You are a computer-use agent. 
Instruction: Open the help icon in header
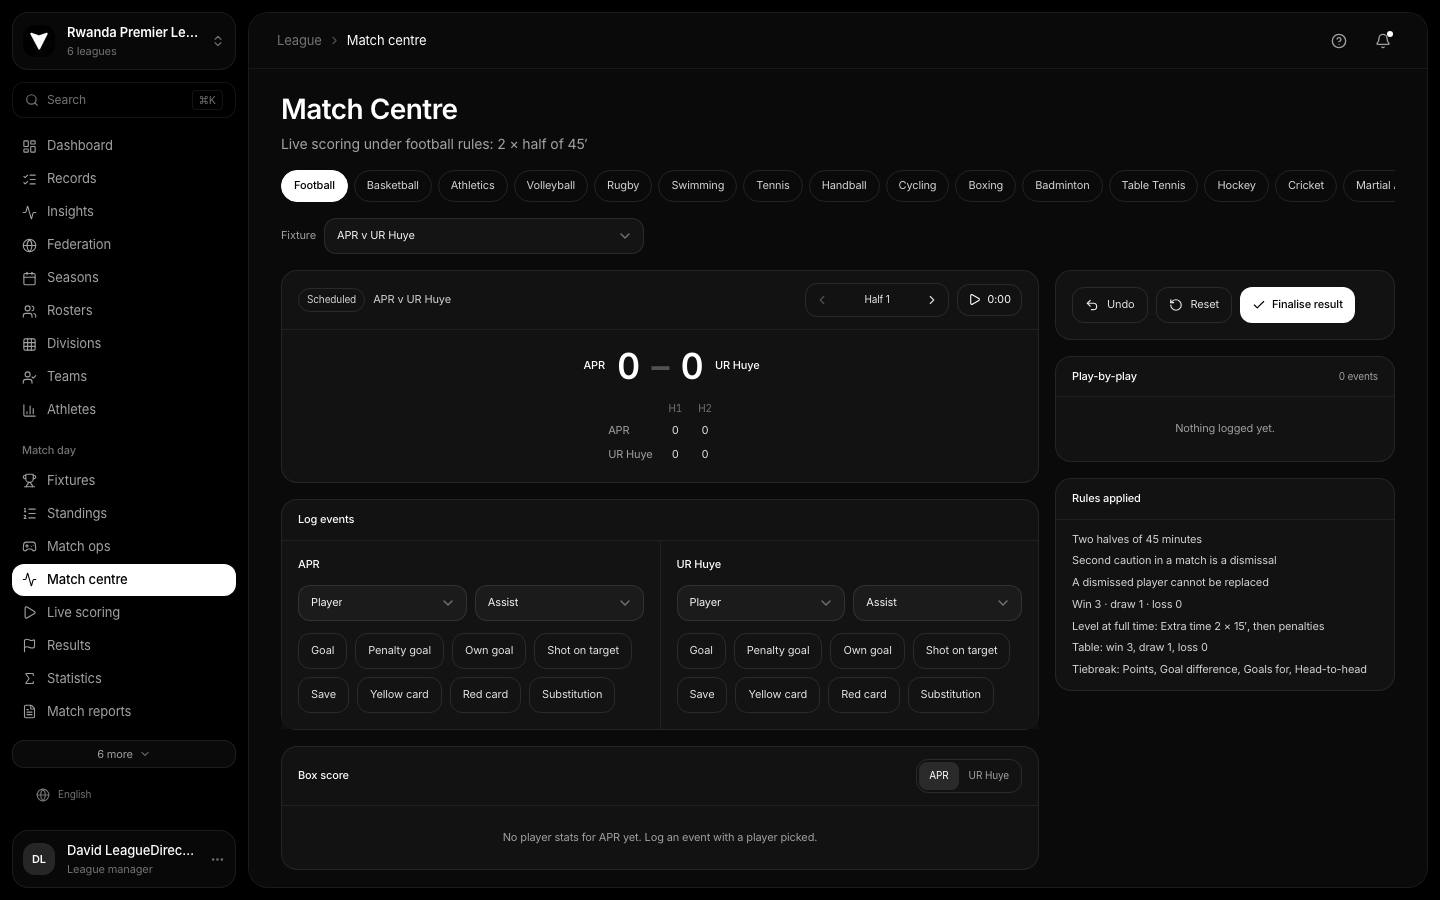(x=1339, y=41)
